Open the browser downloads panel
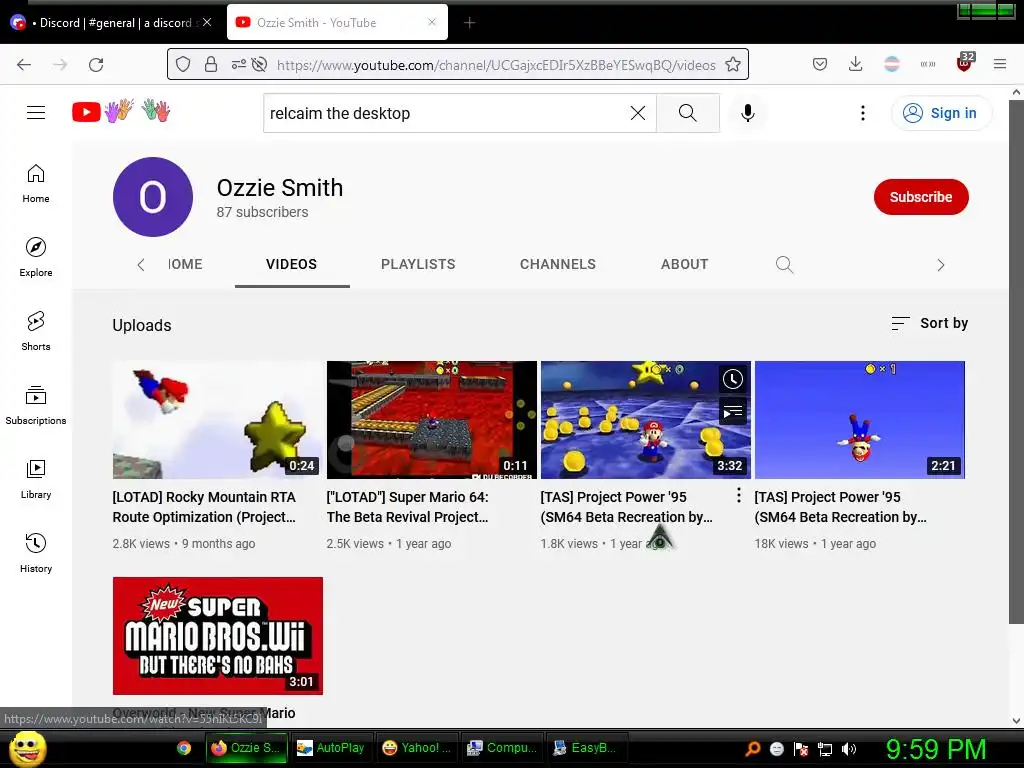Image resolution: width=1024 pixels, height=768 pixels. (856, 65)
